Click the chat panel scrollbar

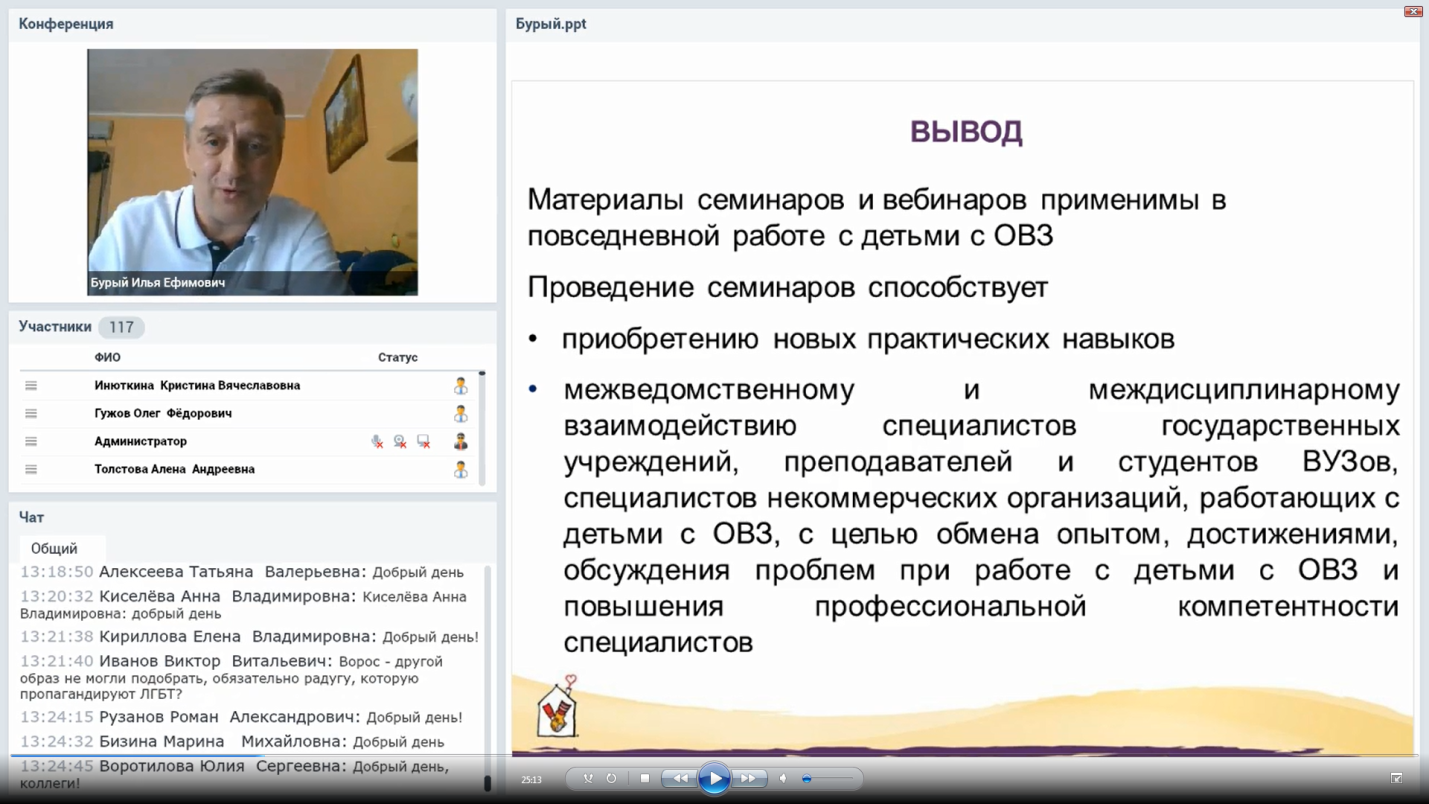coord(487,677)
